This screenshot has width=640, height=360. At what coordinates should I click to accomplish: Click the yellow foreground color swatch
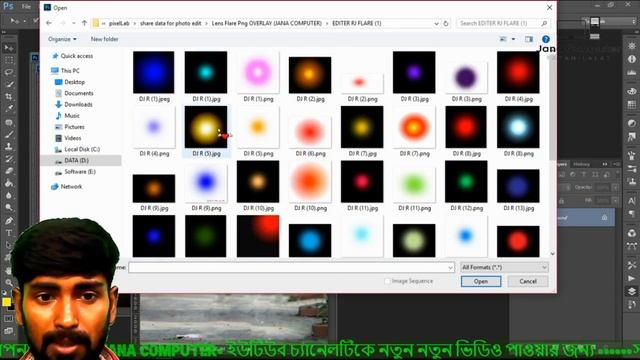(6, 302)
